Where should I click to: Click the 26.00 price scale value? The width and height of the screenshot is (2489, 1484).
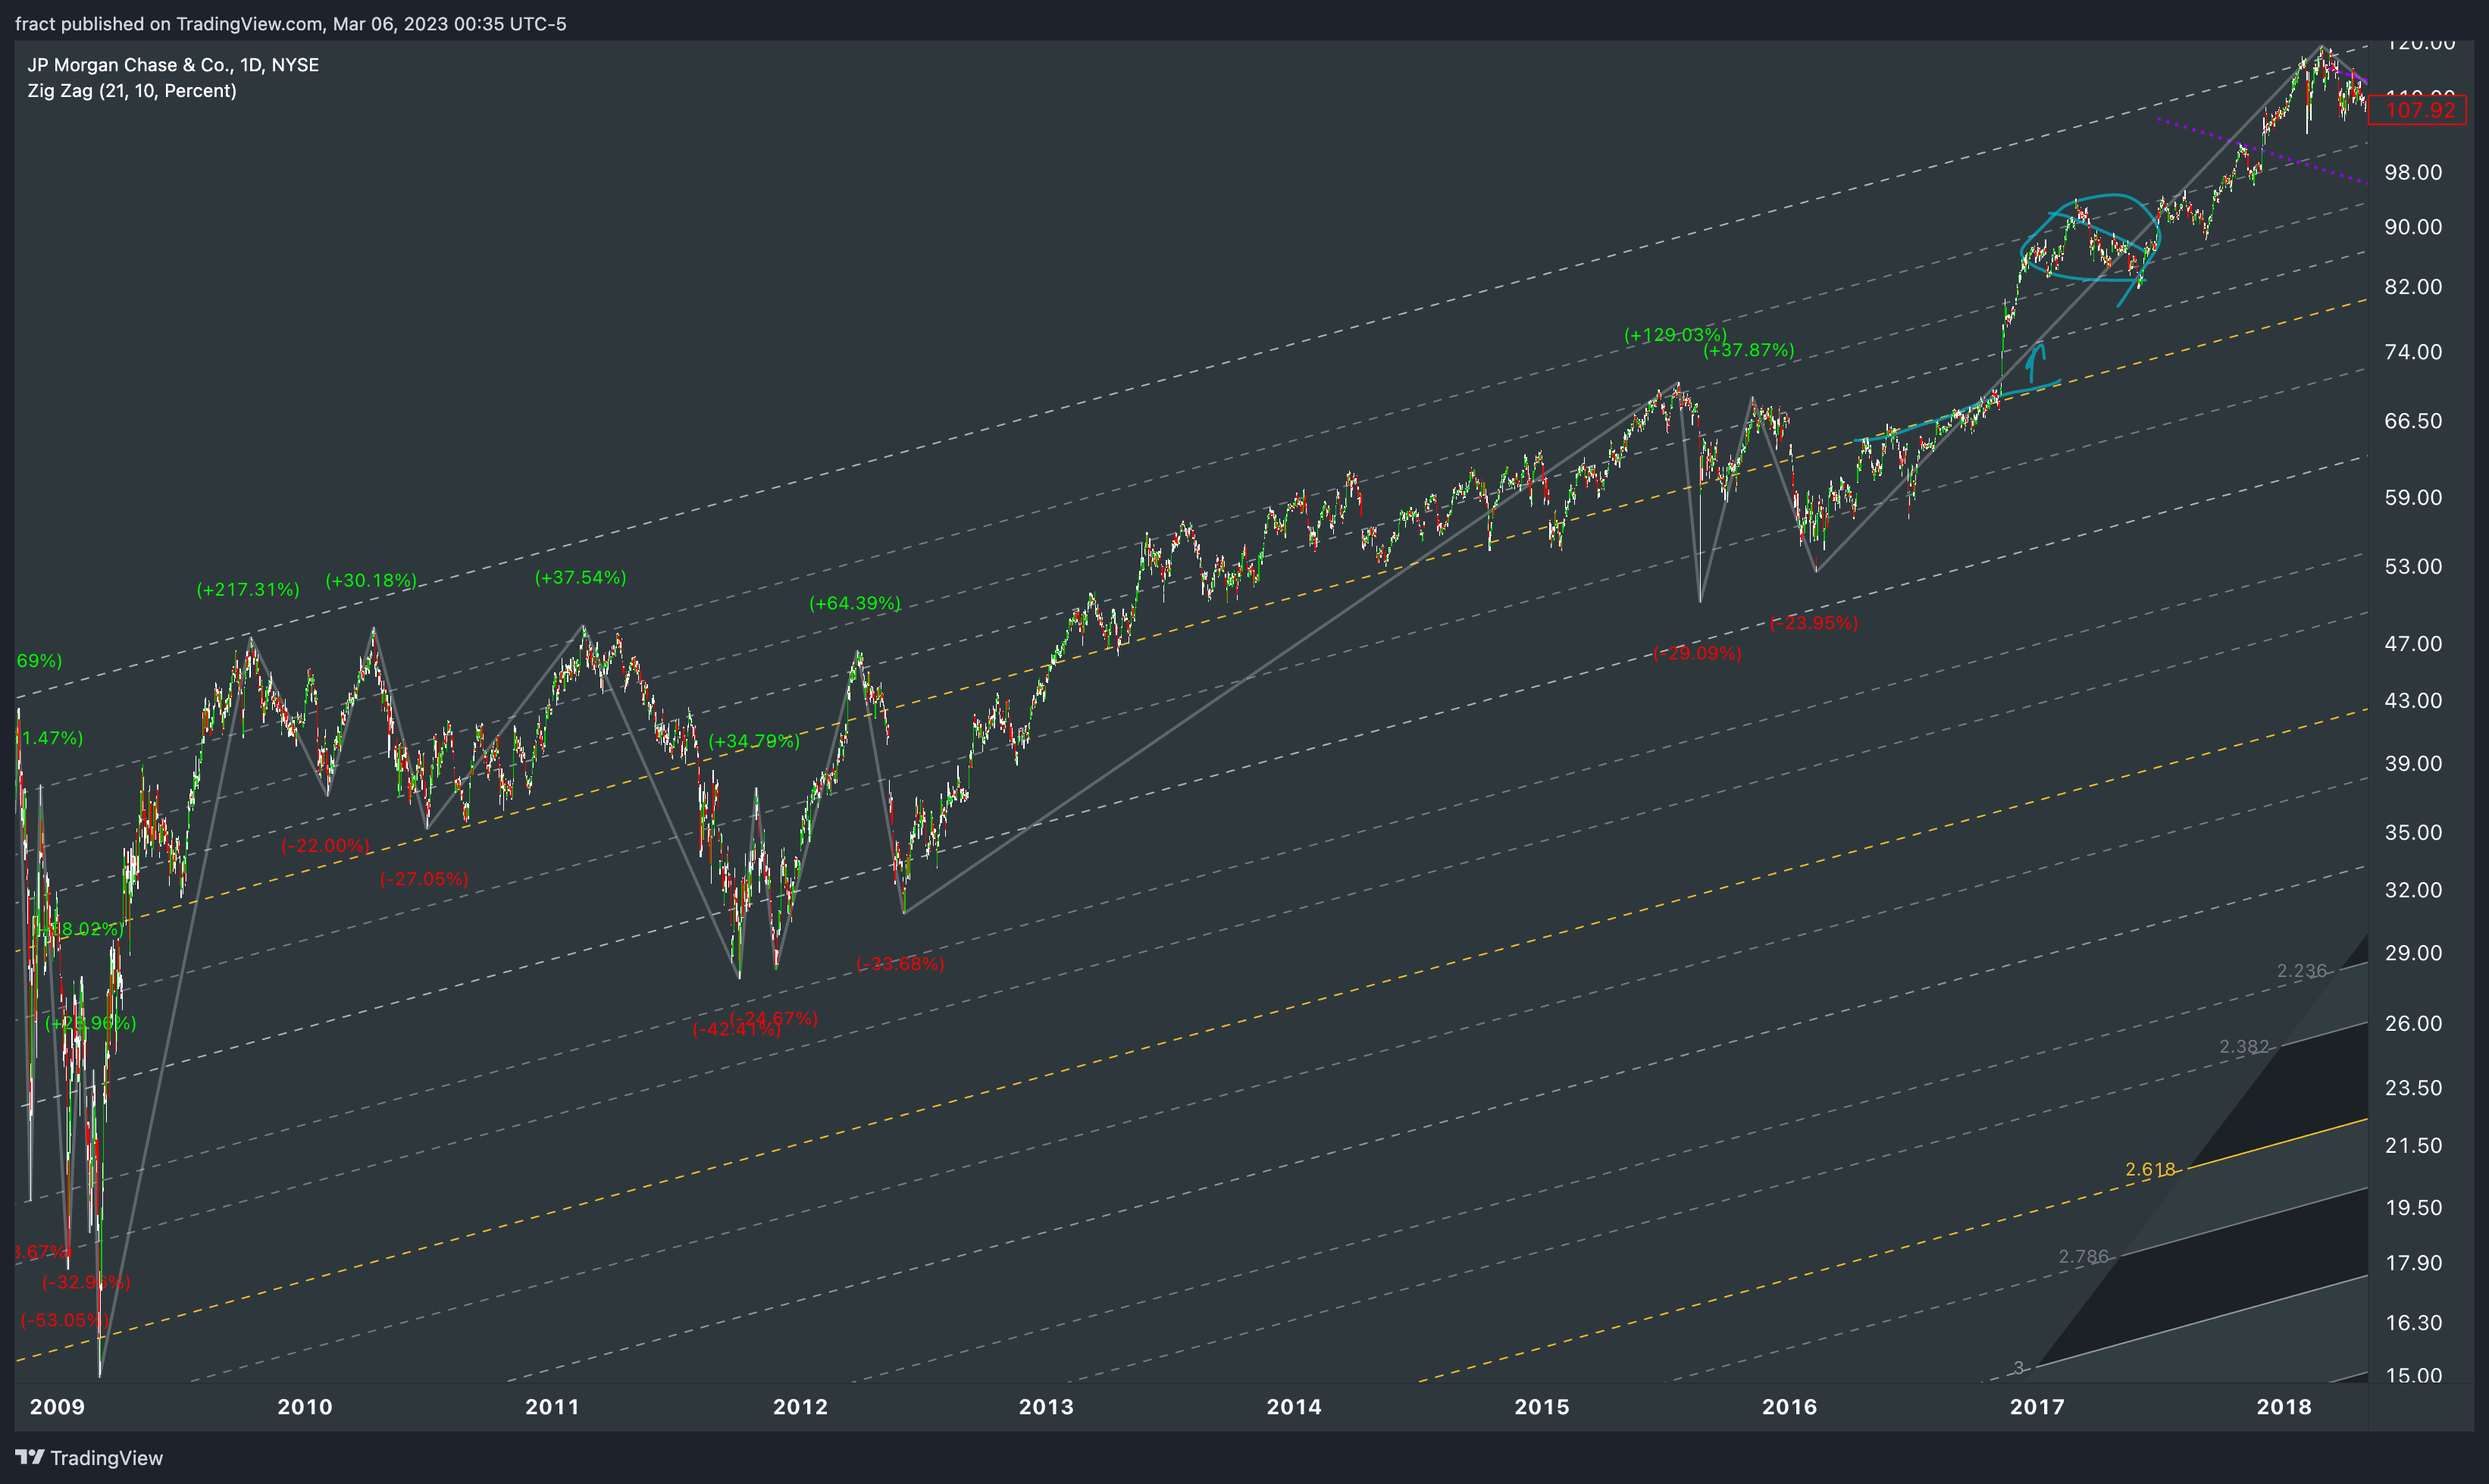click(x=2413, y=1025)
